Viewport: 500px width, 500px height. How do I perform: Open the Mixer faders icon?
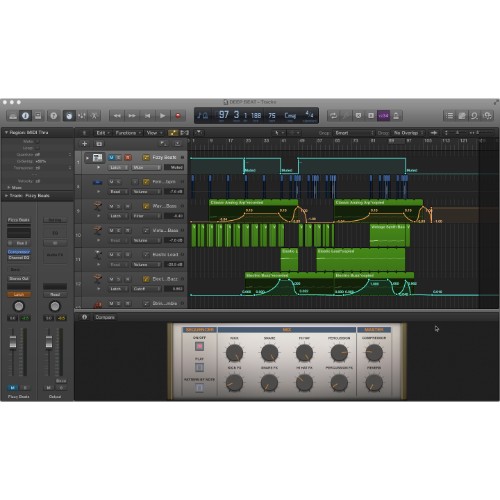[x=82, y=116]
